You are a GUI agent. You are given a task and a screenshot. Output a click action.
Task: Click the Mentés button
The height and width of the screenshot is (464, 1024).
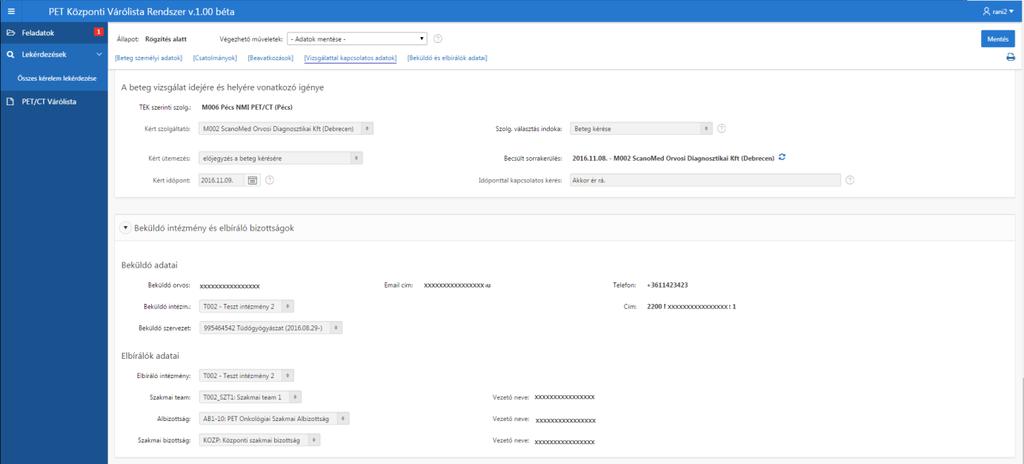point(997,39)
